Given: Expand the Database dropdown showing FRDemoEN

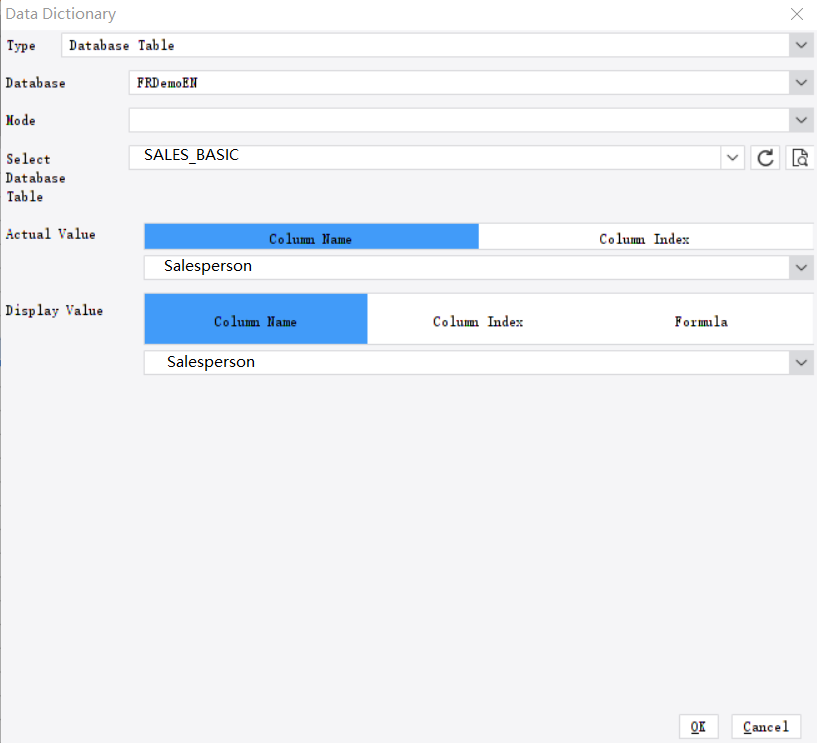Looking at the screenshot, I should click(x=800, y=82).
